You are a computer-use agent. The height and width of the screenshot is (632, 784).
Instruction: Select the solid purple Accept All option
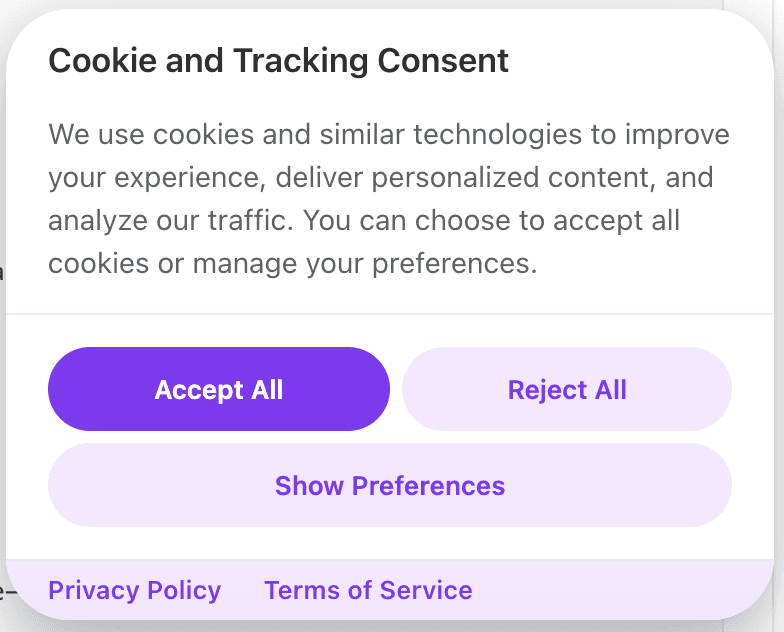click(218, 389)
